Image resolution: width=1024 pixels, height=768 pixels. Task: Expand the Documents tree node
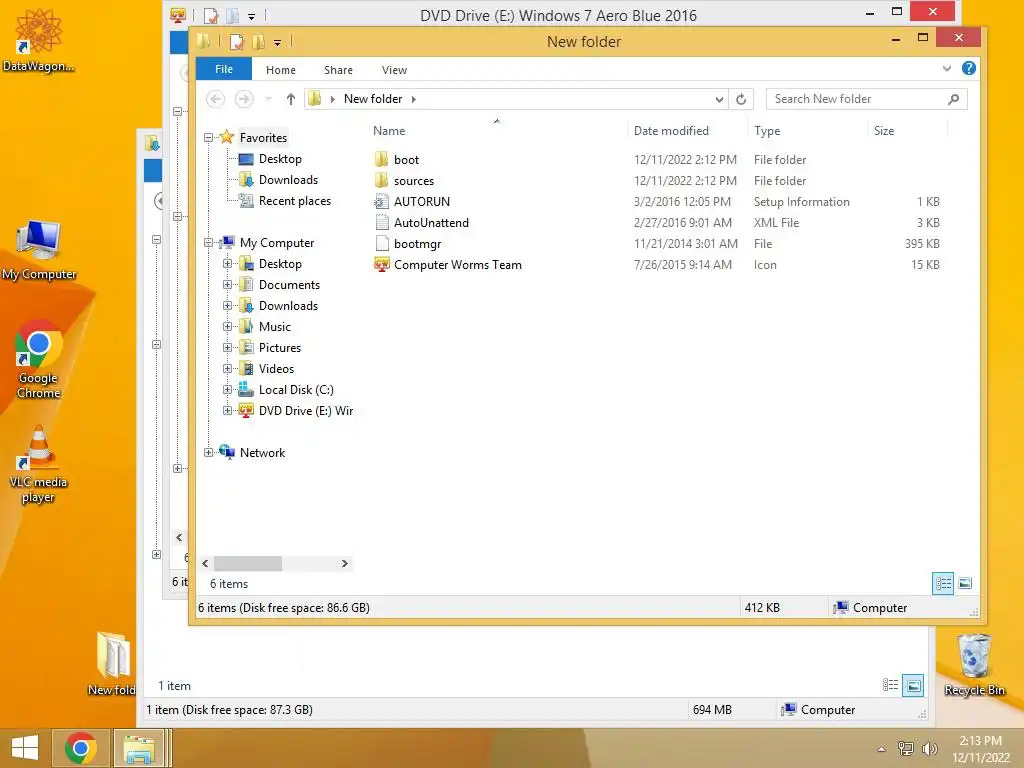pyautogui.click(x=227, y=285)
